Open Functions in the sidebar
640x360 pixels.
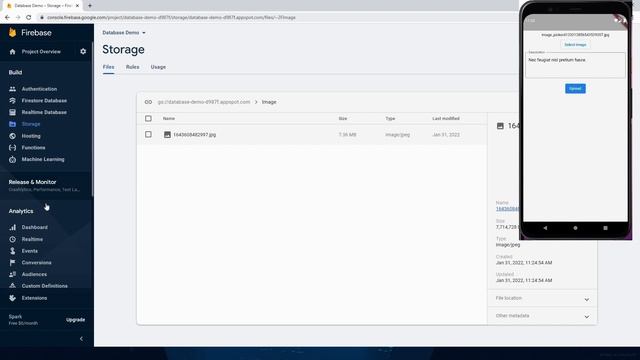(x=33, y=148)
